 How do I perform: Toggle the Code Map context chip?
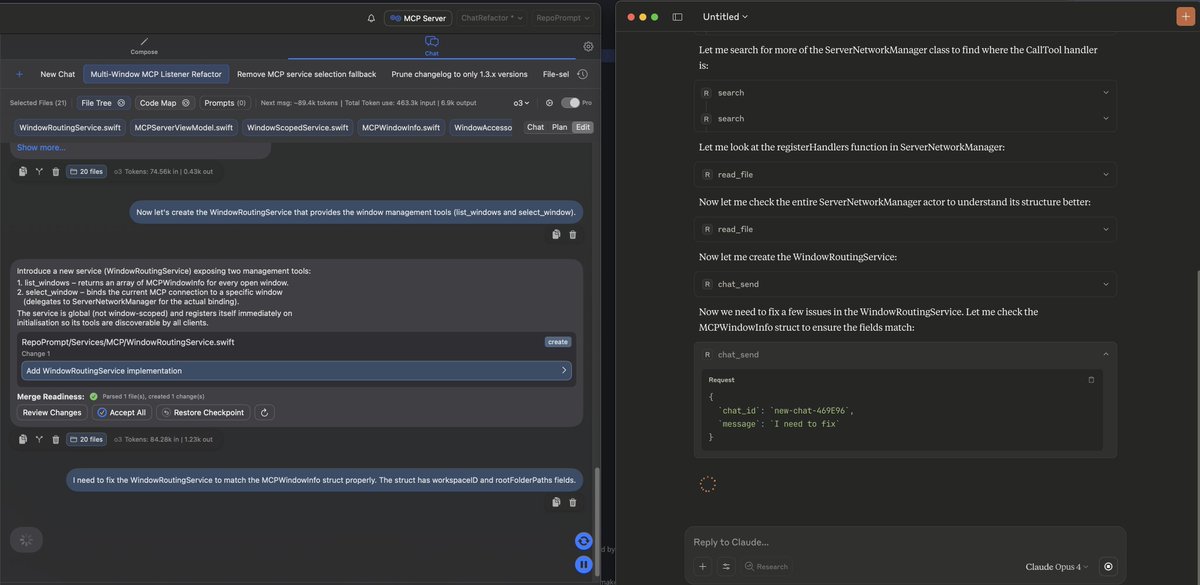(165, 102)
